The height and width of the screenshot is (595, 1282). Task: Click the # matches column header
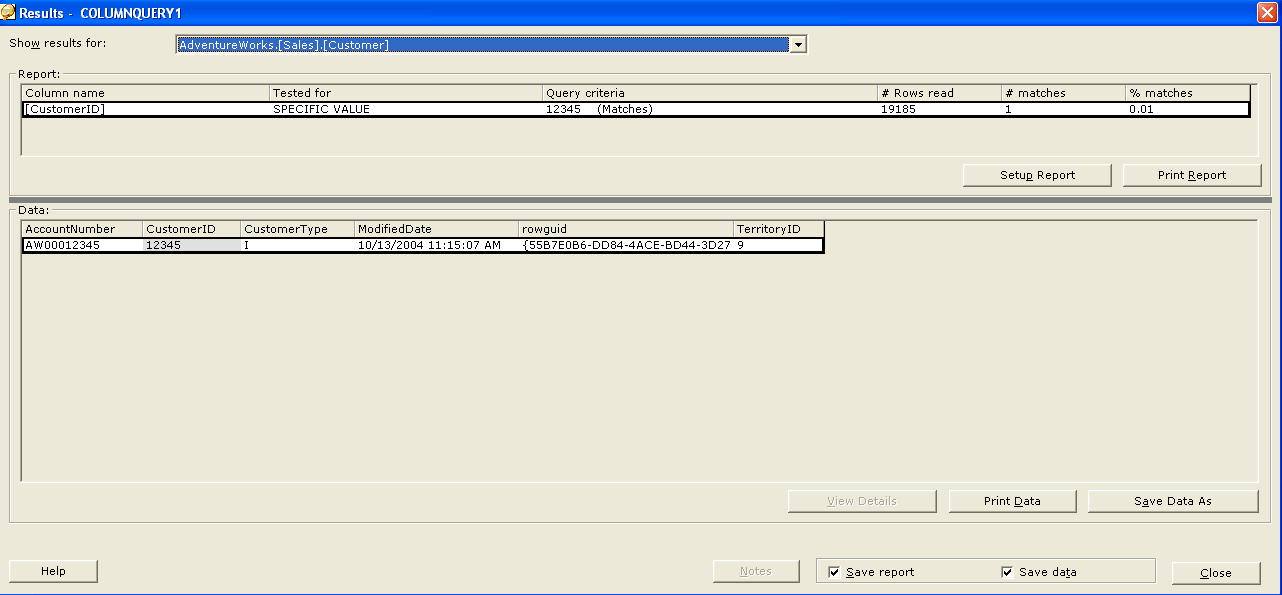point(1064,93)
